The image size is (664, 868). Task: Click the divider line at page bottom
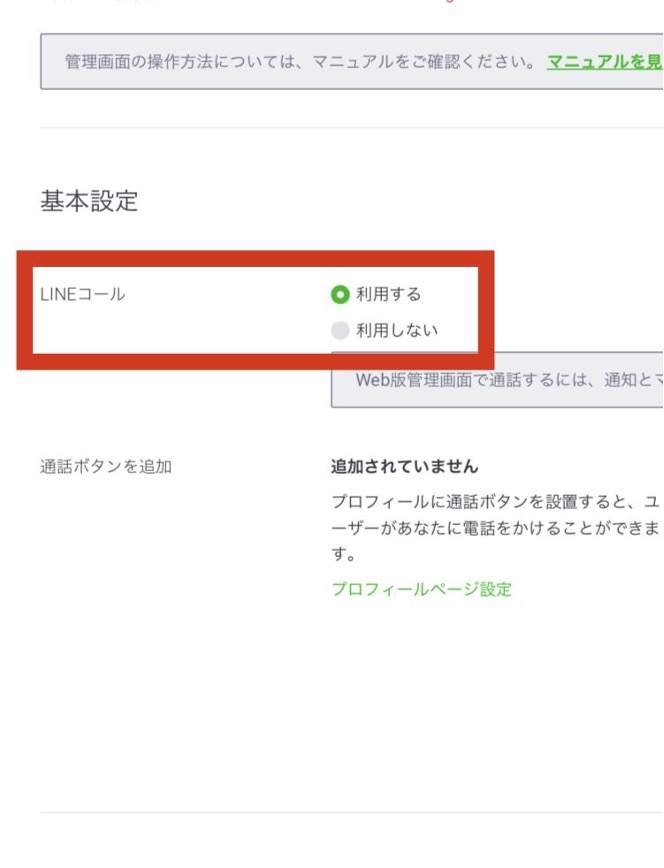(350, 813)
